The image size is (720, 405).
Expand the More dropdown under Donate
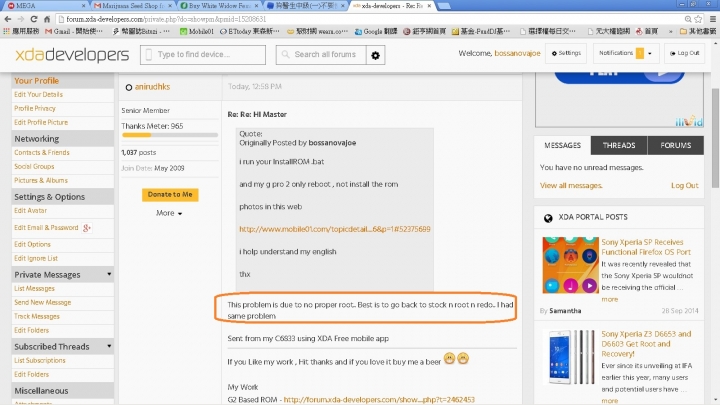click(169, 213)
